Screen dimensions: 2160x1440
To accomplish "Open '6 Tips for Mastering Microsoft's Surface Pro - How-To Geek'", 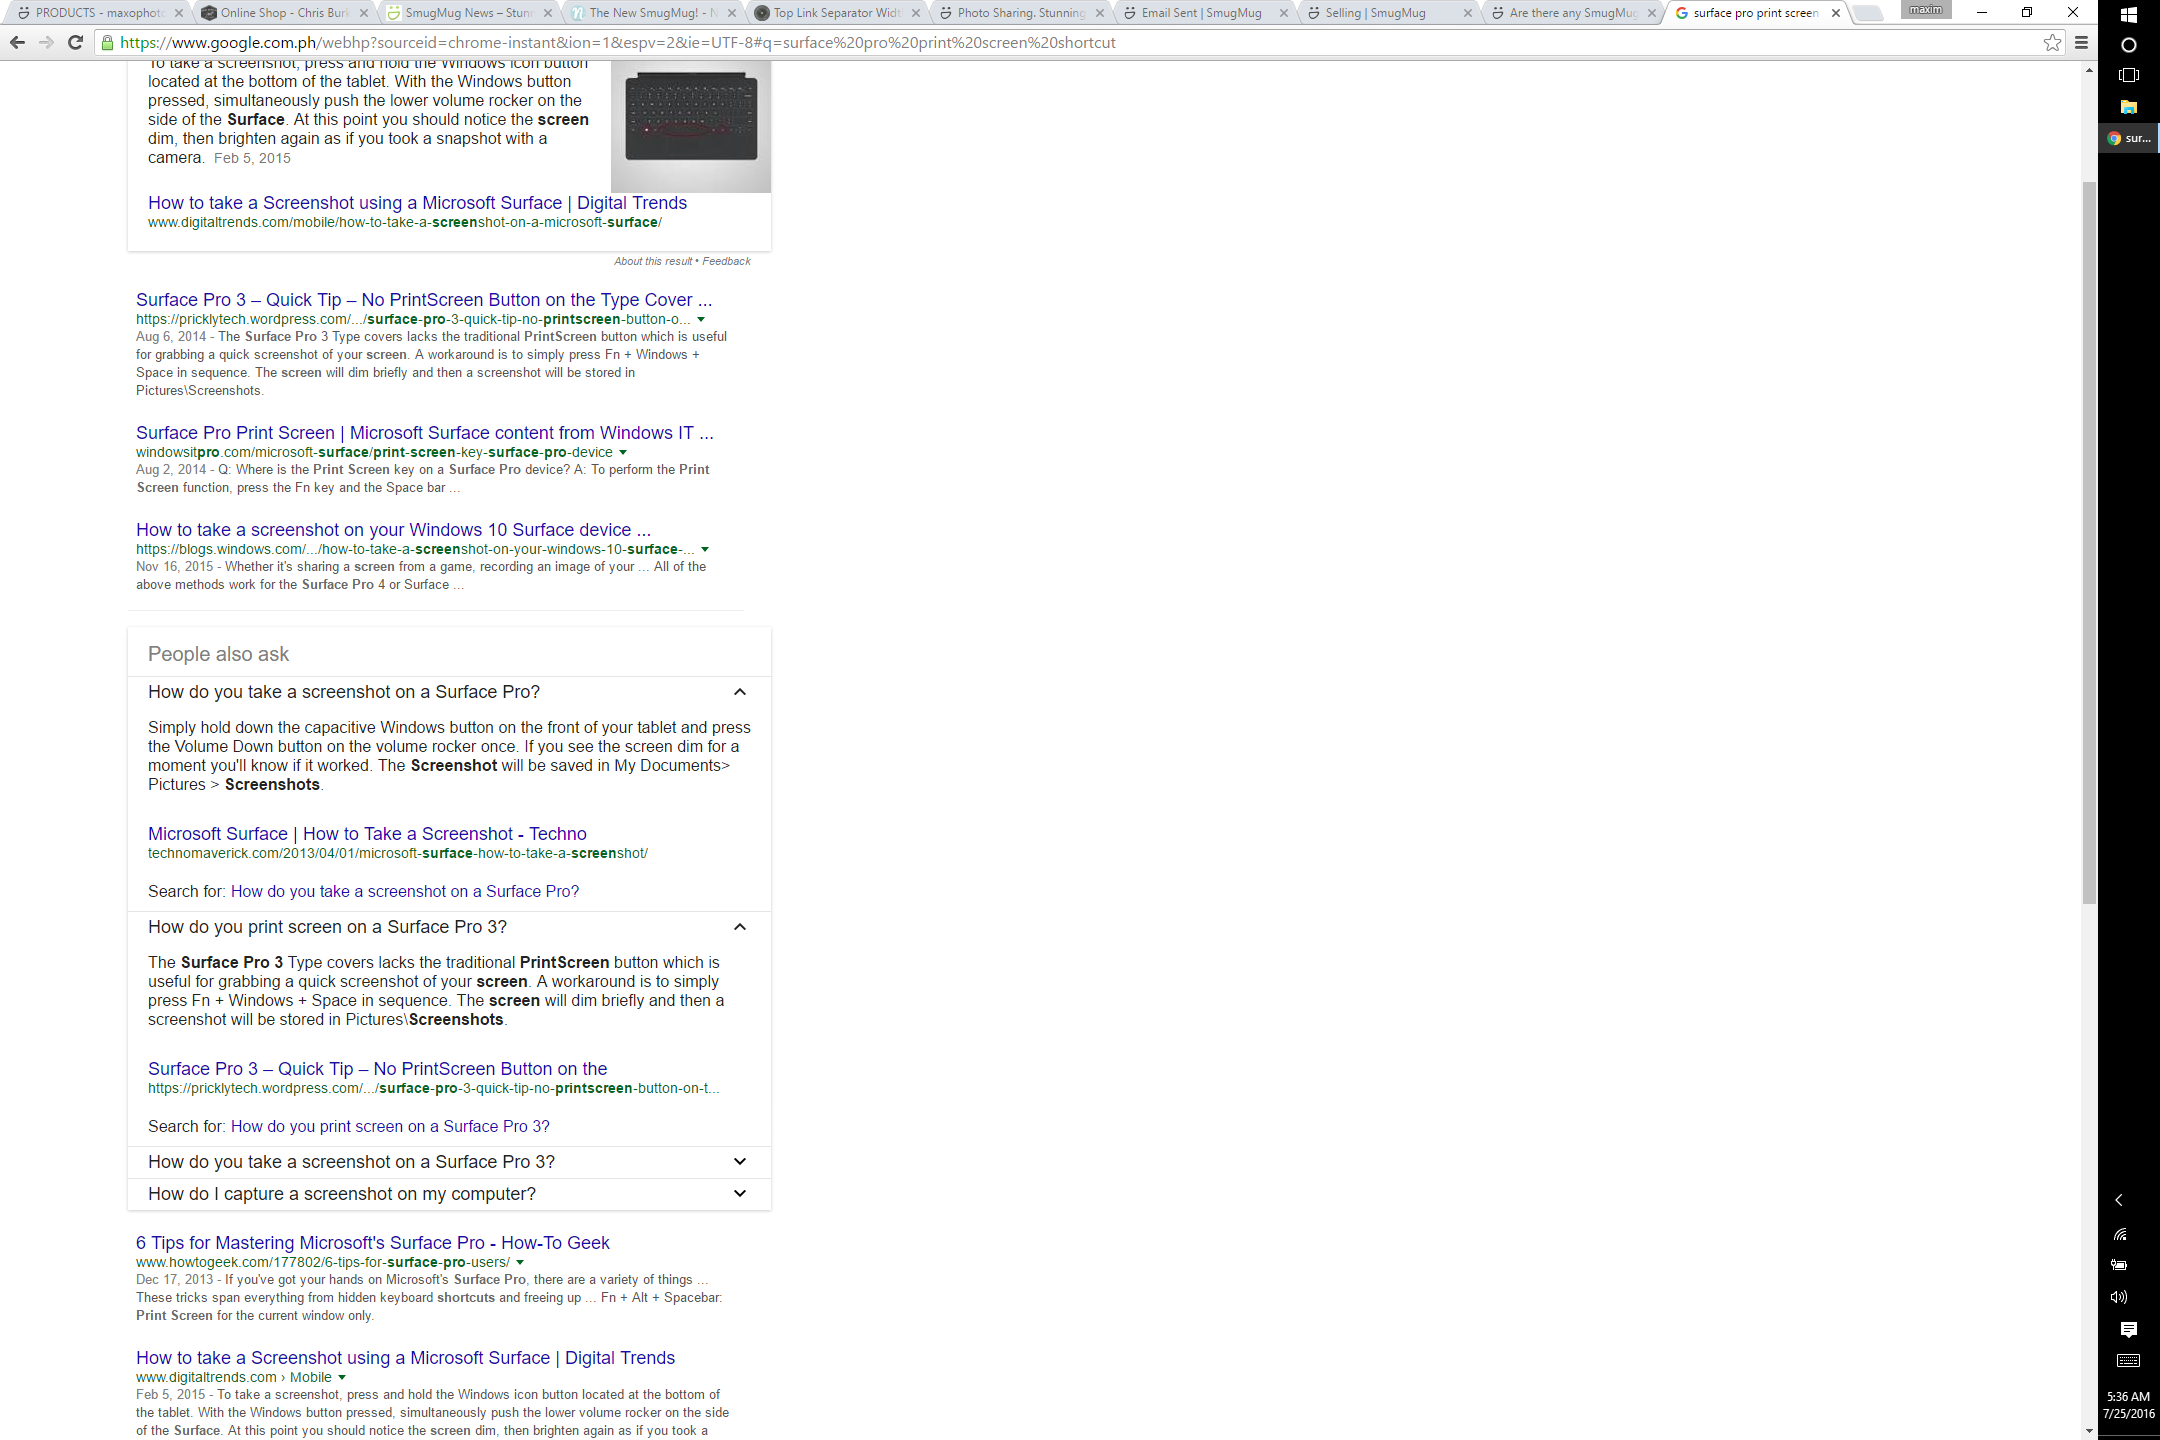I will tap(372, 1243).
